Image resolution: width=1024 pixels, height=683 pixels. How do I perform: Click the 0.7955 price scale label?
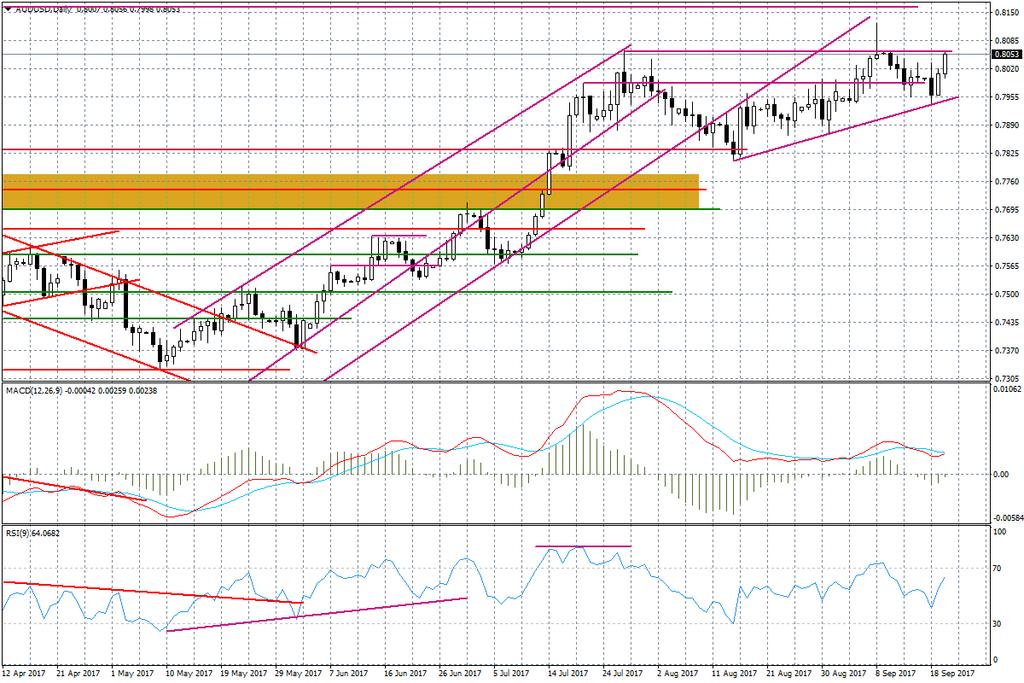[1008, 97]
